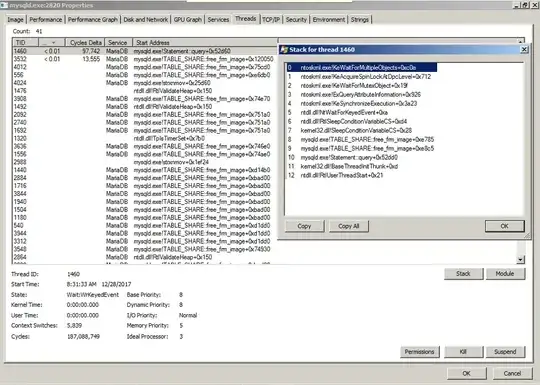Sort by Cycles Delta column header
This screenshot has height=385, width=540.
pyautogui.click(x=85, y=43)
